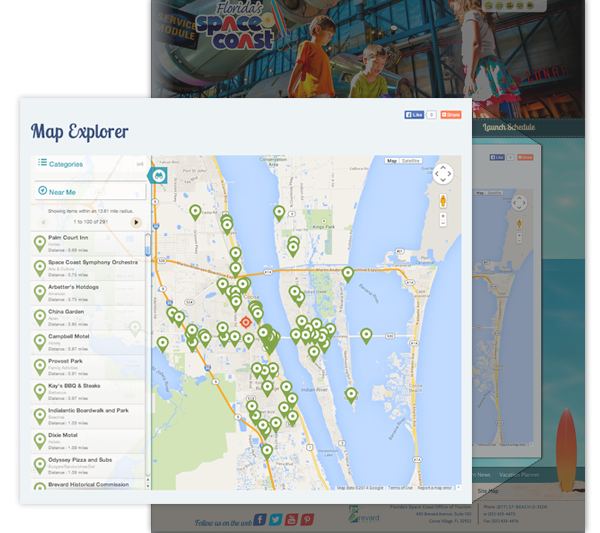Click marker on Martin Andersen Beachline Expressway bridge

coord(347,274)
